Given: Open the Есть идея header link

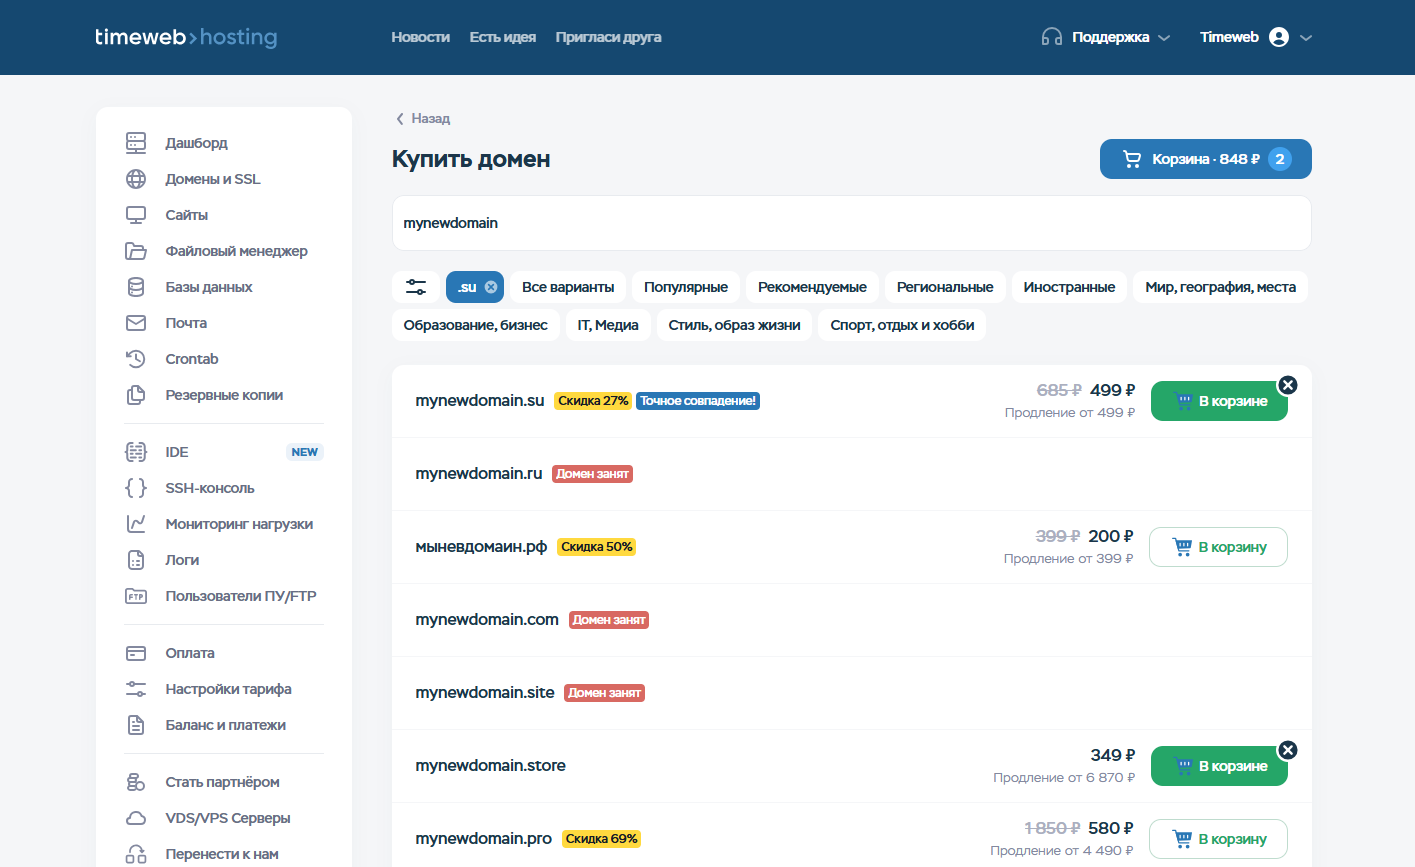Looking at the screenshot, I should point(503,37).
